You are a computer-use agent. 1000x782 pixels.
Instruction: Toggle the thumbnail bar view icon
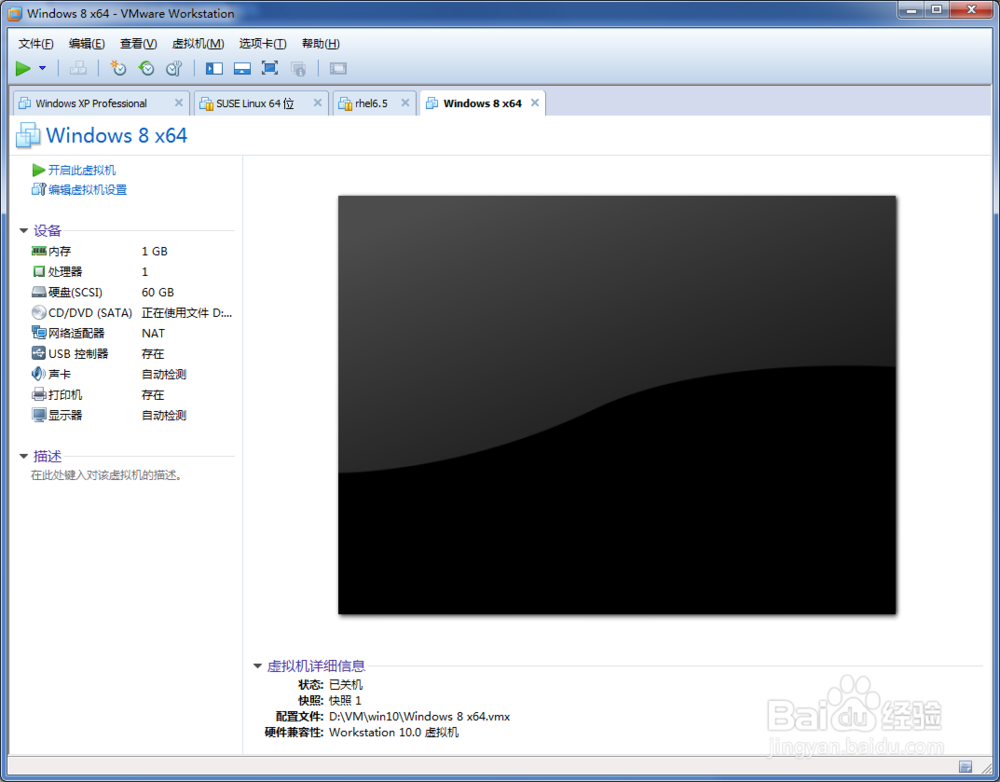(x=242, y=68)
